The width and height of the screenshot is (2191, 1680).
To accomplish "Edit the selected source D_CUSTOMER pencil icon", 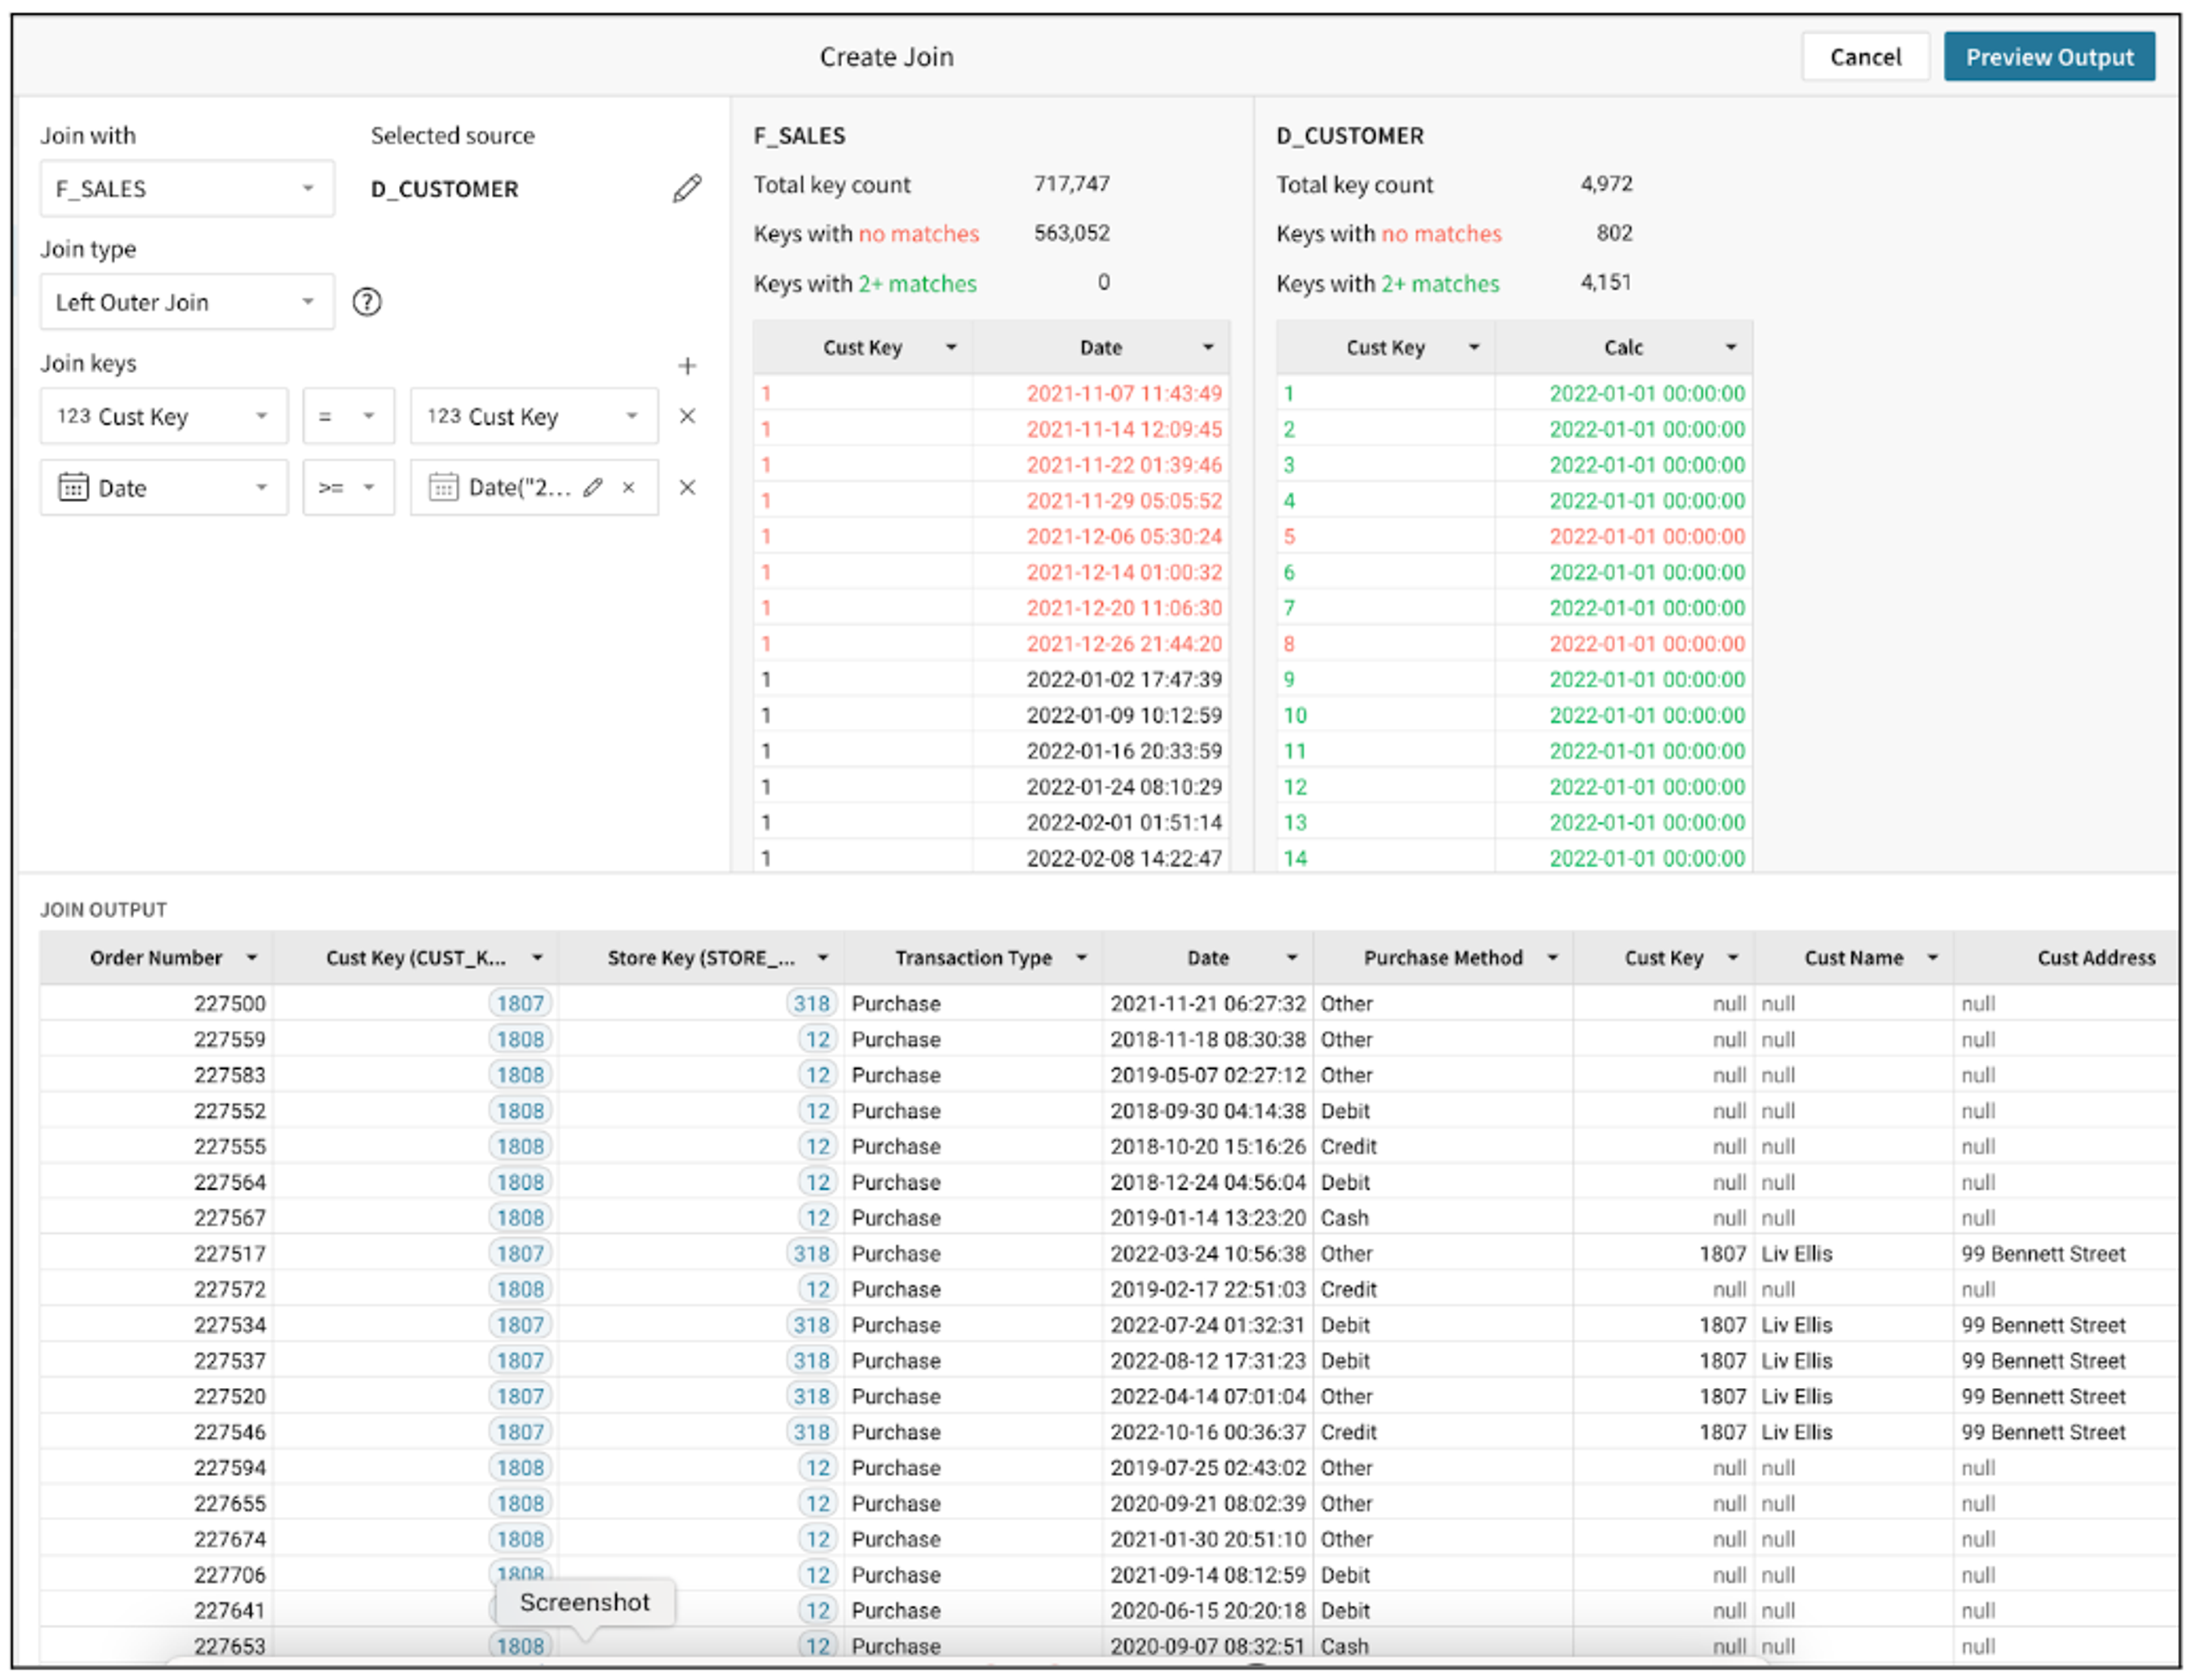I will (x=687, y=188).
